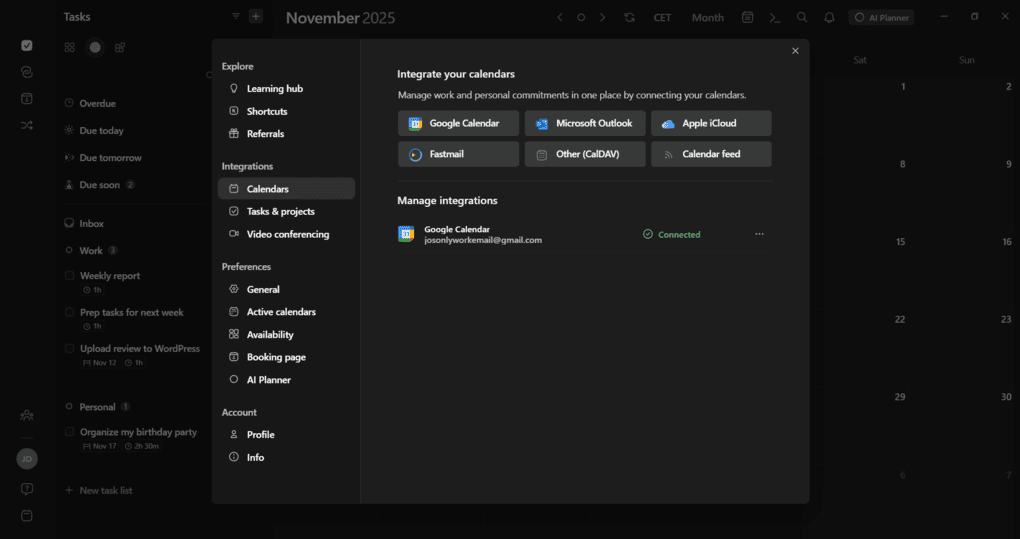Check off Weekly report task
This screenshot has width=1020, height=539.
tap(70, 276)
